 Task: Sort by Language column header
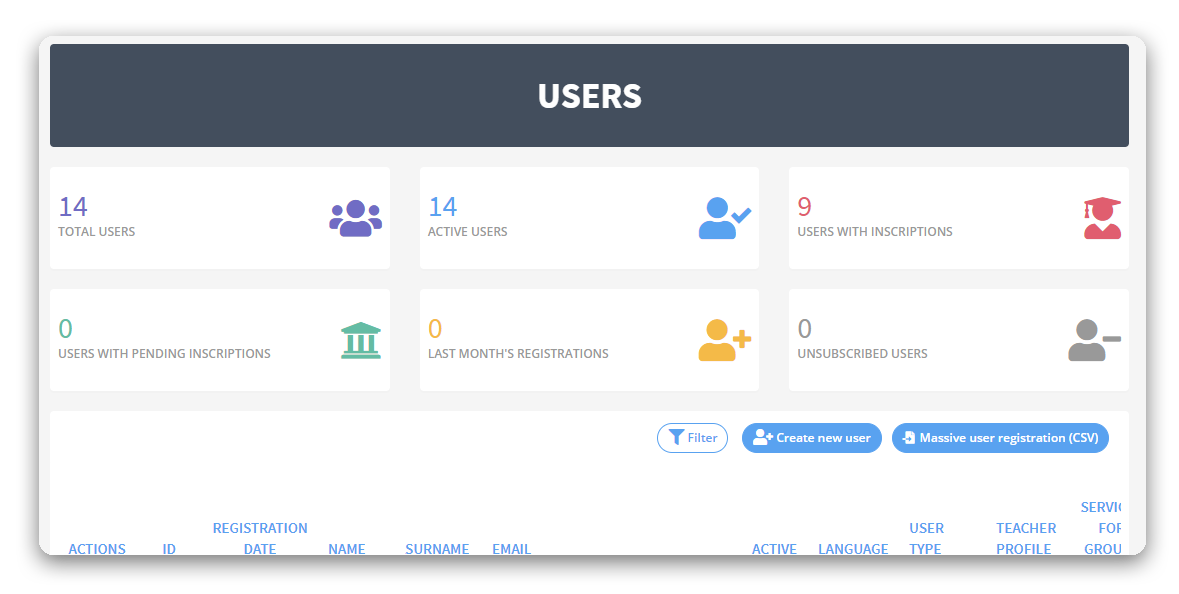[853, 548]
